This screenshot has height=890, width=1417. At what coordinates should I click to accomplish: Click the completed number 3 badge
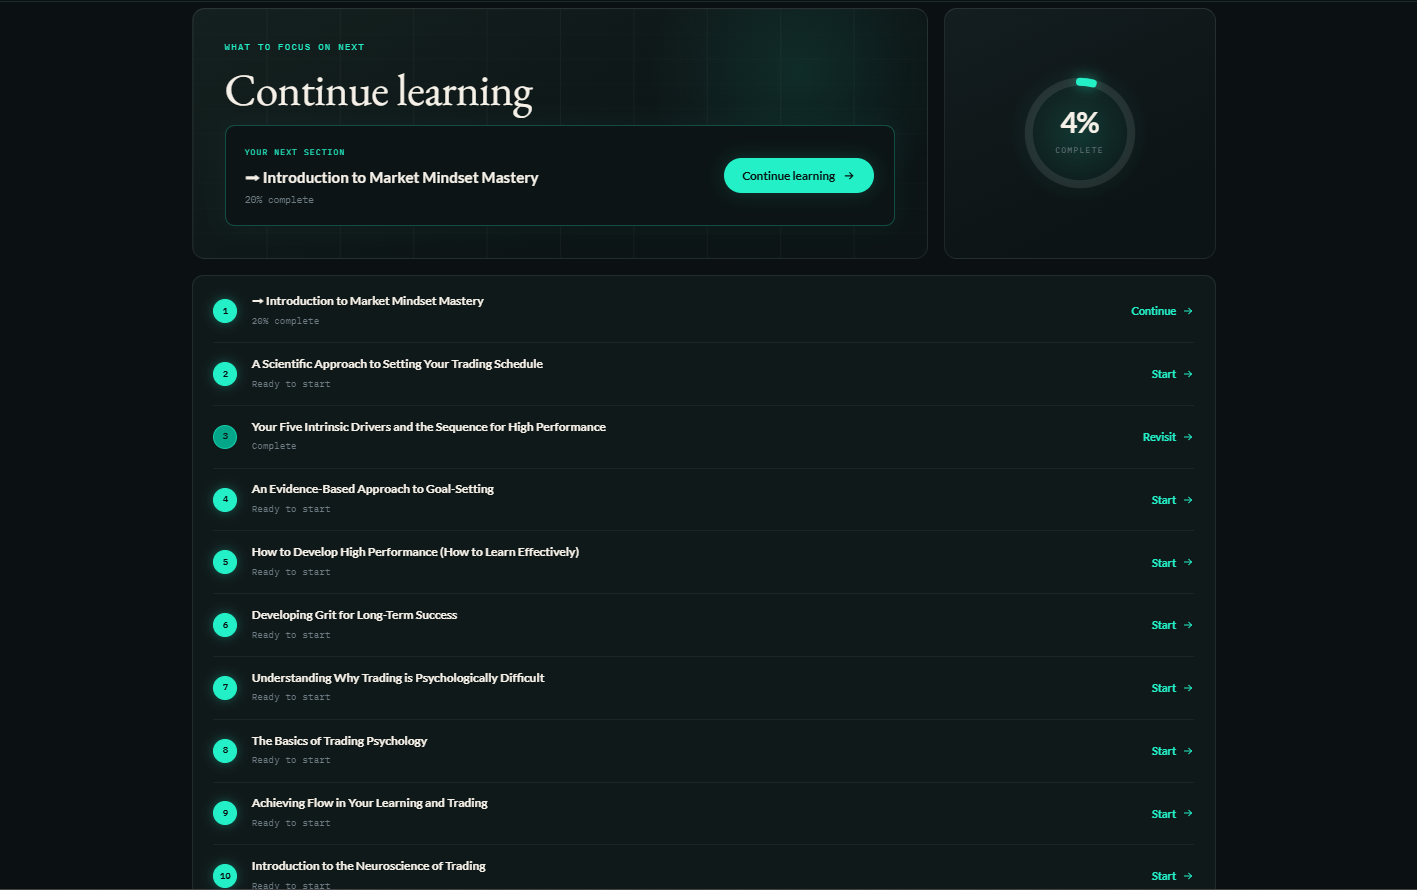tap(225, 437)
